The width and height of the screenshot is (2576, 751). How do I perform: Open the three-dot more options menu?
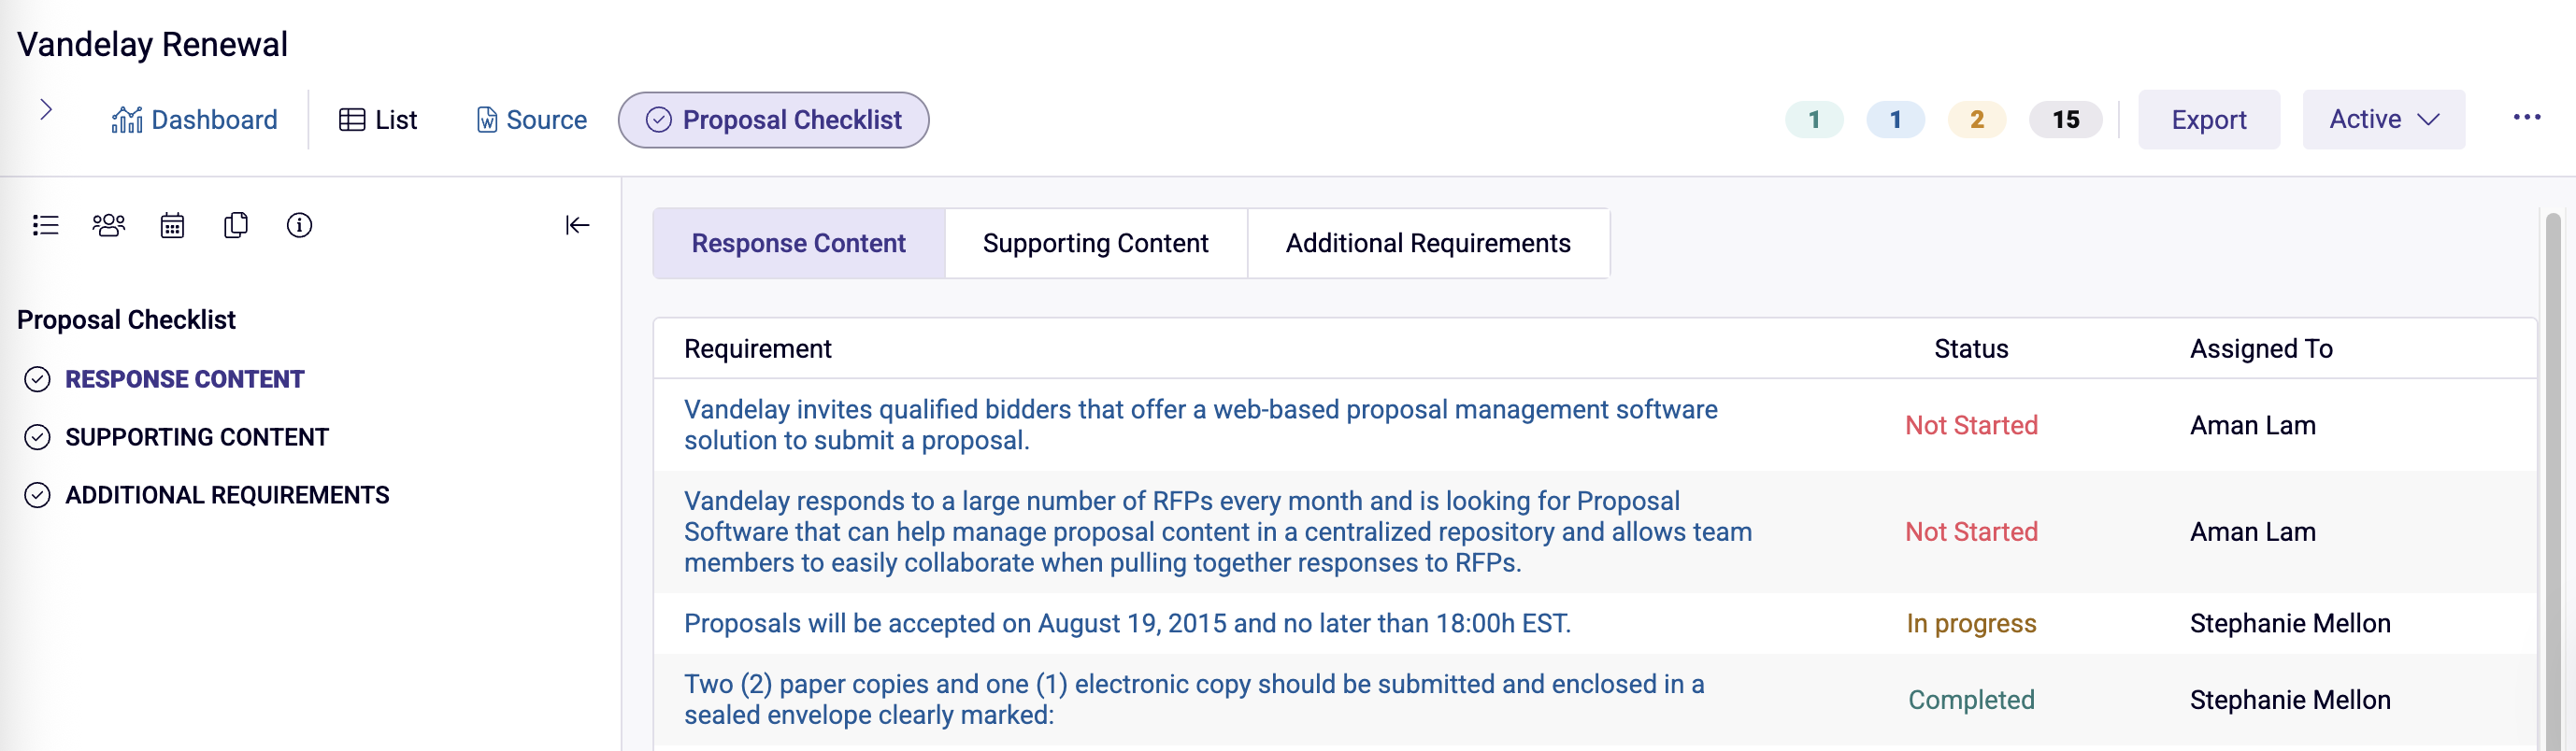click(2526, 118)
